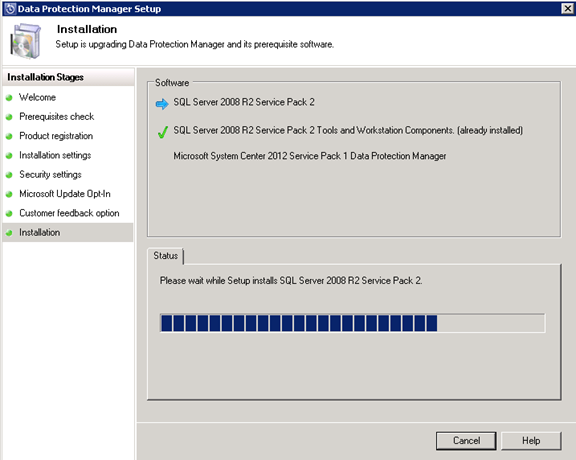The width and height of the screenshot is (576, 460).
Task: Select the Customer feedback option stage
Action: click(69, 213)
